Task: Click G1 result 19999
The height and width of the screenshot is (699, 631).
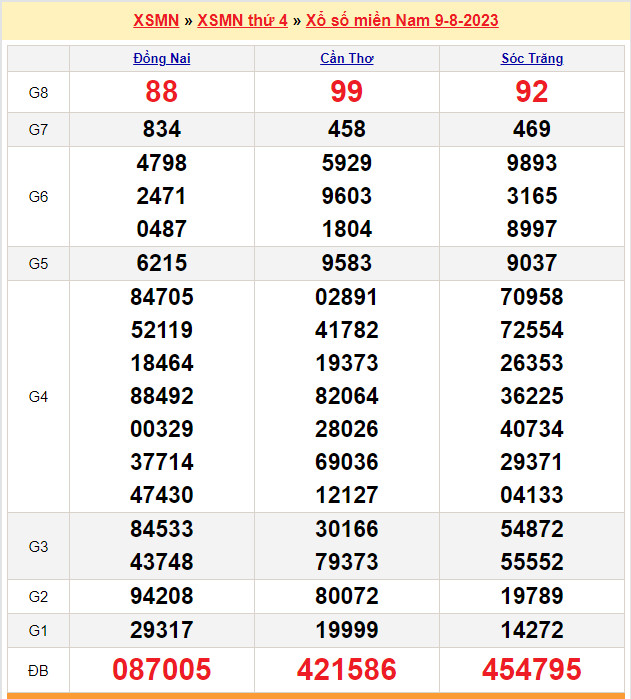Action: point(346,630)
